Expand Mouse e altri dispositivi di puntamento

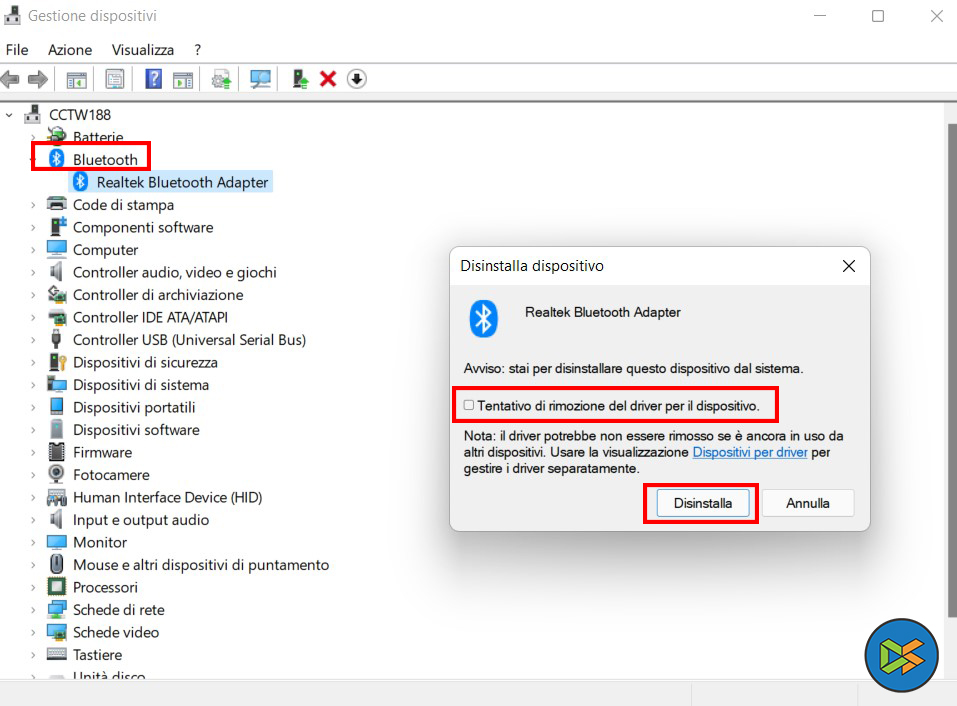click(33, 564)
